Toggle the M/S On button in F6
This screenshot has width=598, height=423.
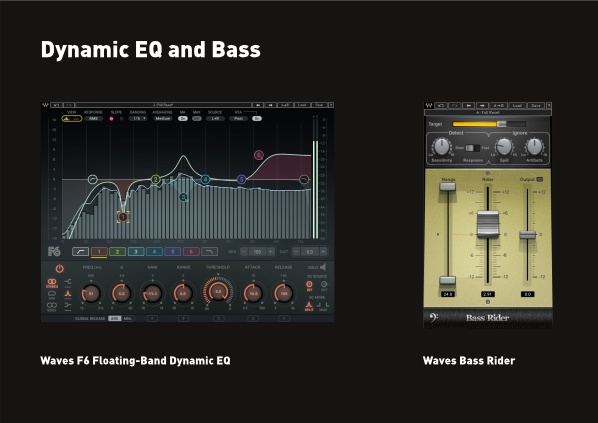tap(183, 119)
